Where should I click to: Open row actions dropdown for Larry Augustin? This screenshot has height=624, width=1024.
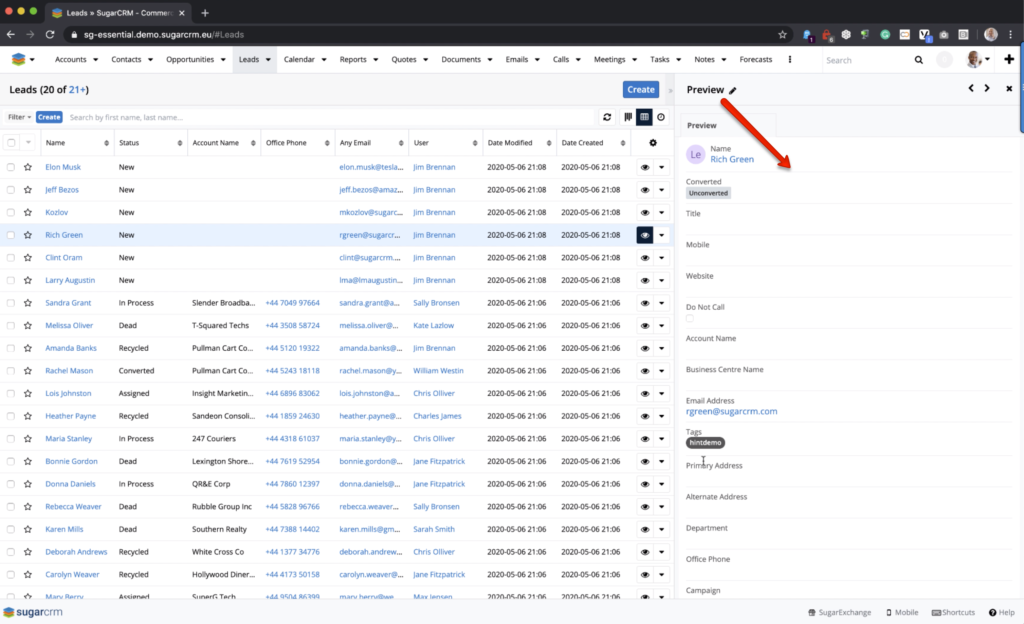(x=662, y=281)
